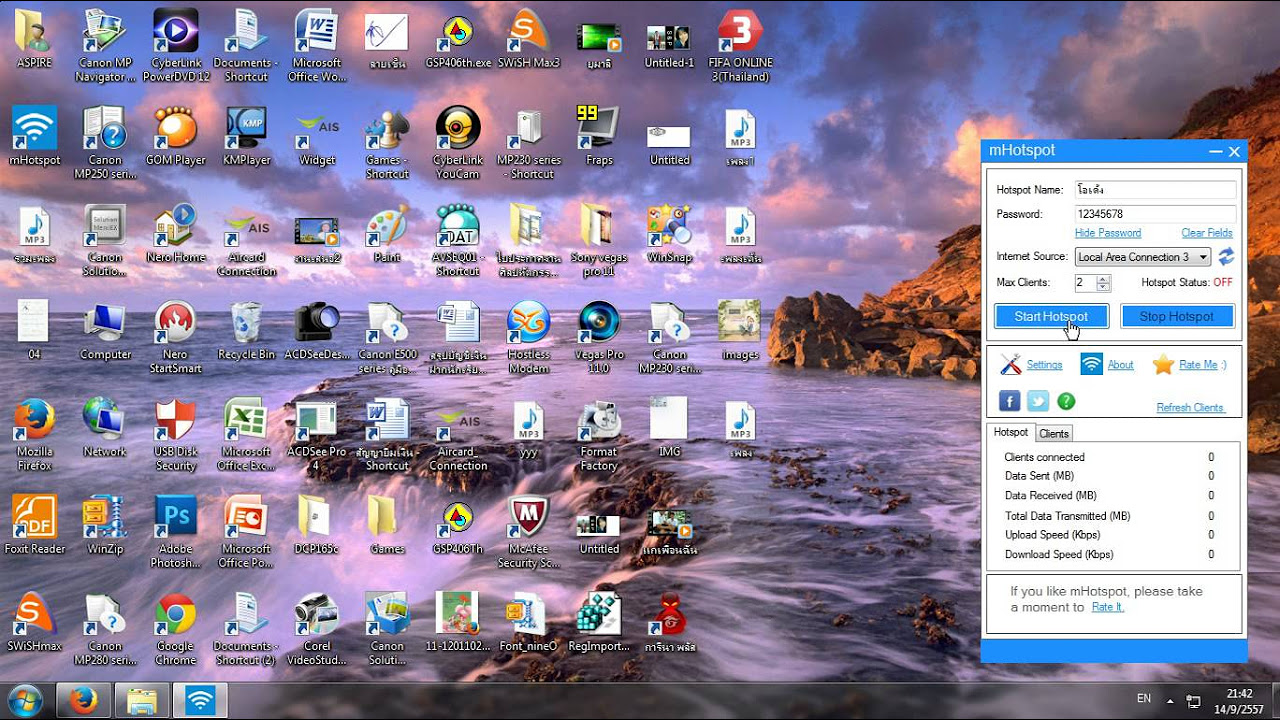The image size is (1280, 720).
Task: Click the Facebook icon in mHotspot
Action: (x=1009, y=401)
